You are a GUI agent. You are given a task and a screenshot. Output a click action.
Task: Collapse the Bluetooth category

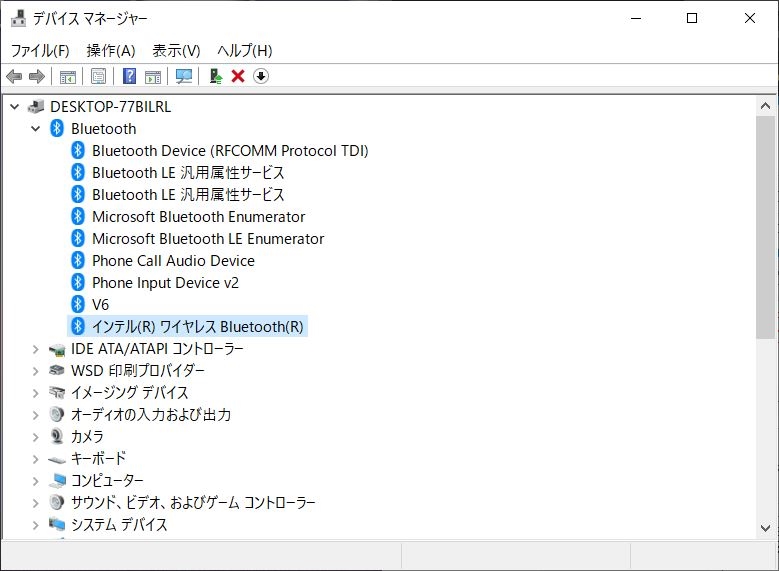(x=36, y=129)
